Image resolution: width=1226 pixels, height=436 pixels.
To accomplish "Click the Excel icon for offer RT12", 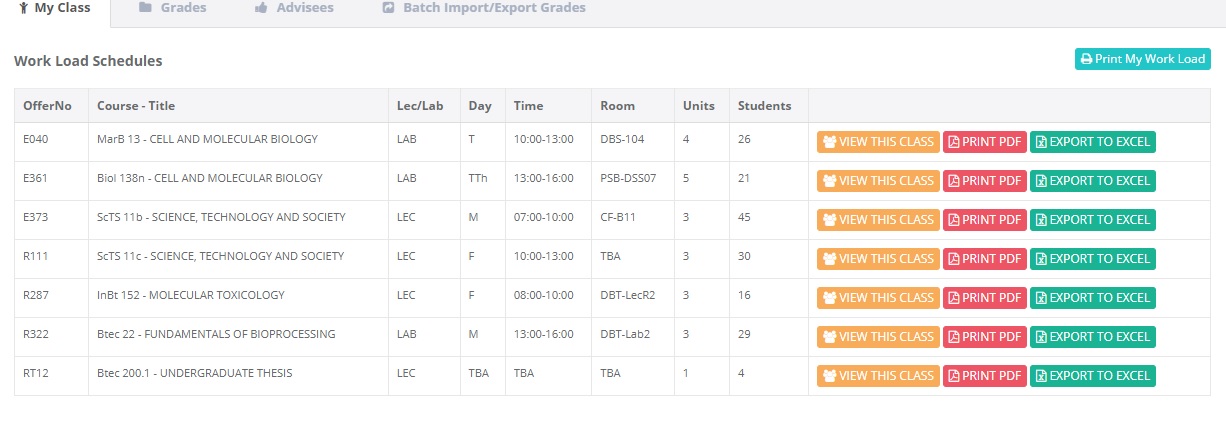I will pos(1040,376).
